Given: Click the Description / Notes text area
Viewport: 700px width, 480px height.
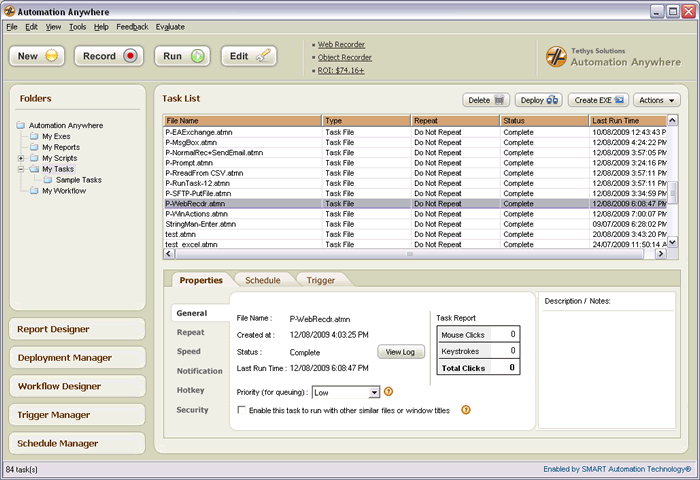Looking at the screenshot, I should click(x=607, y=370).
